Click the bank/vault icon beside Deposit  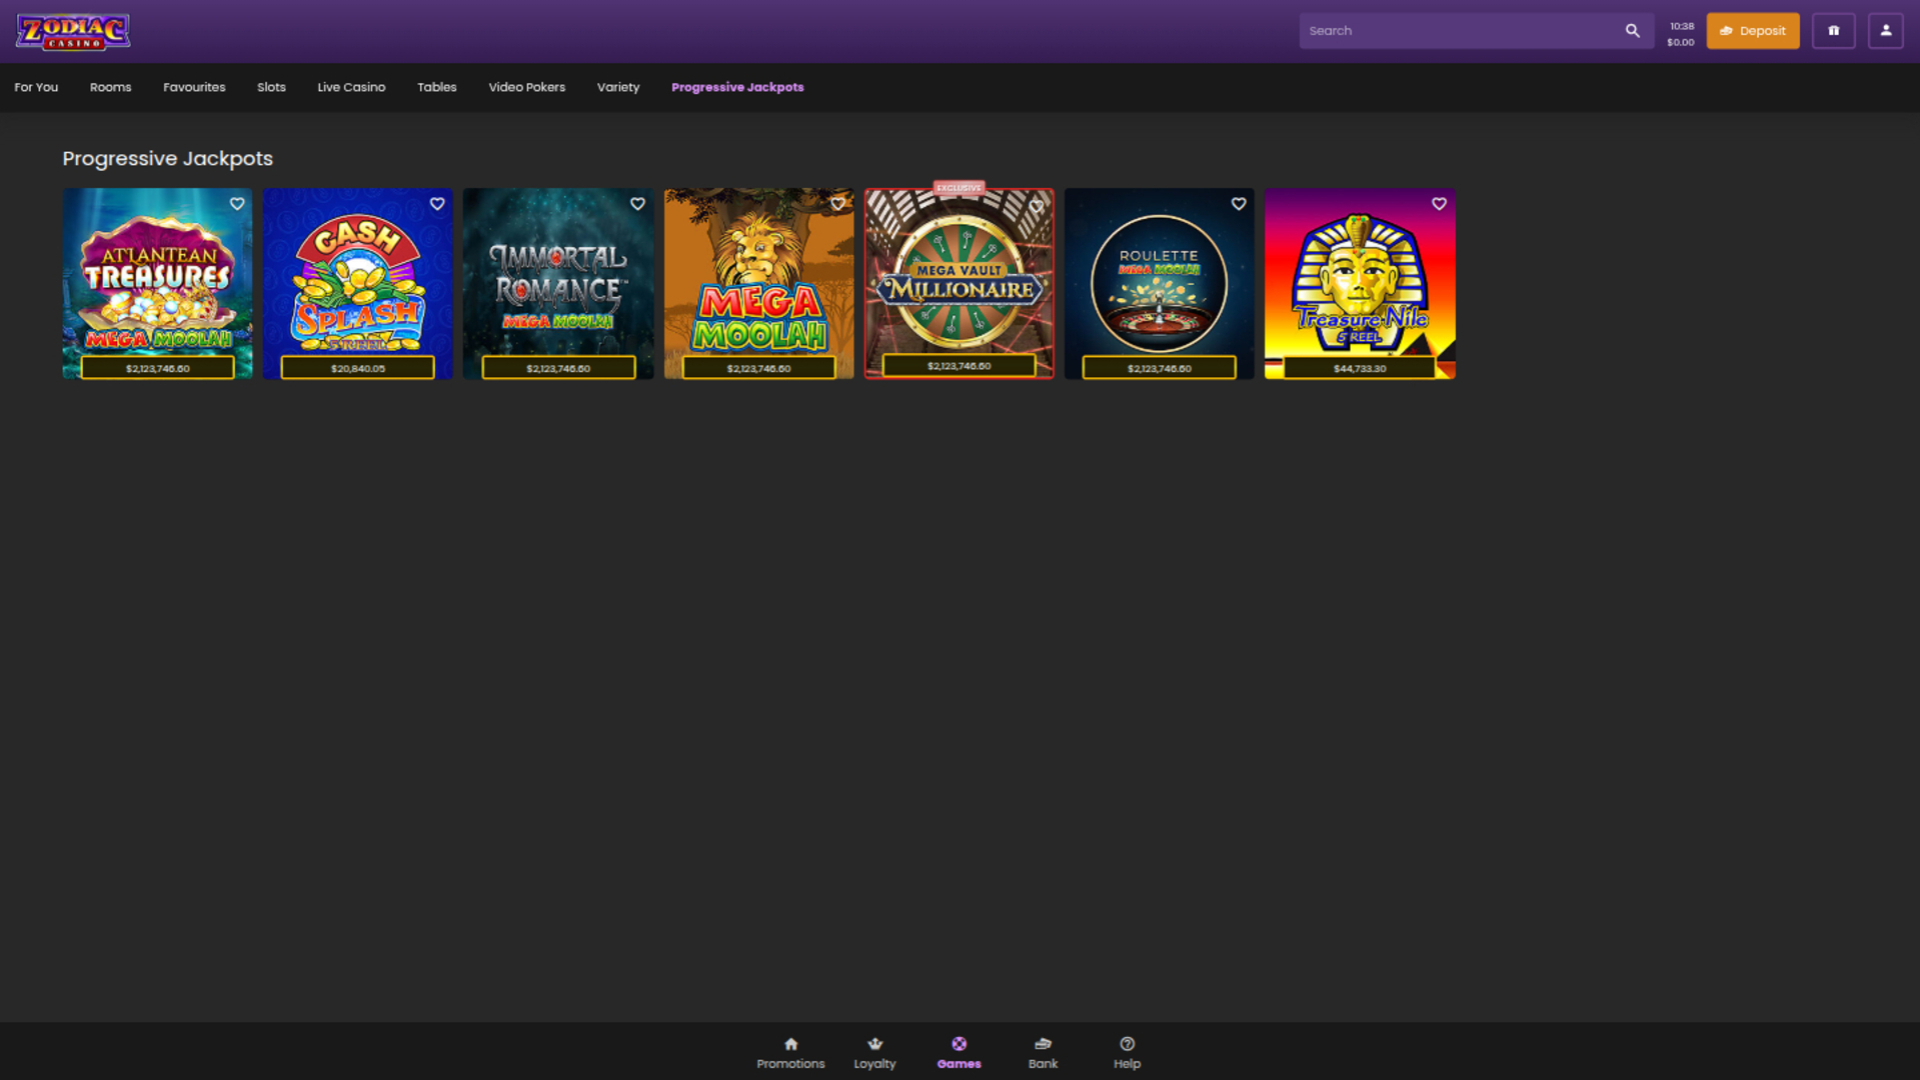[1834, 30]
